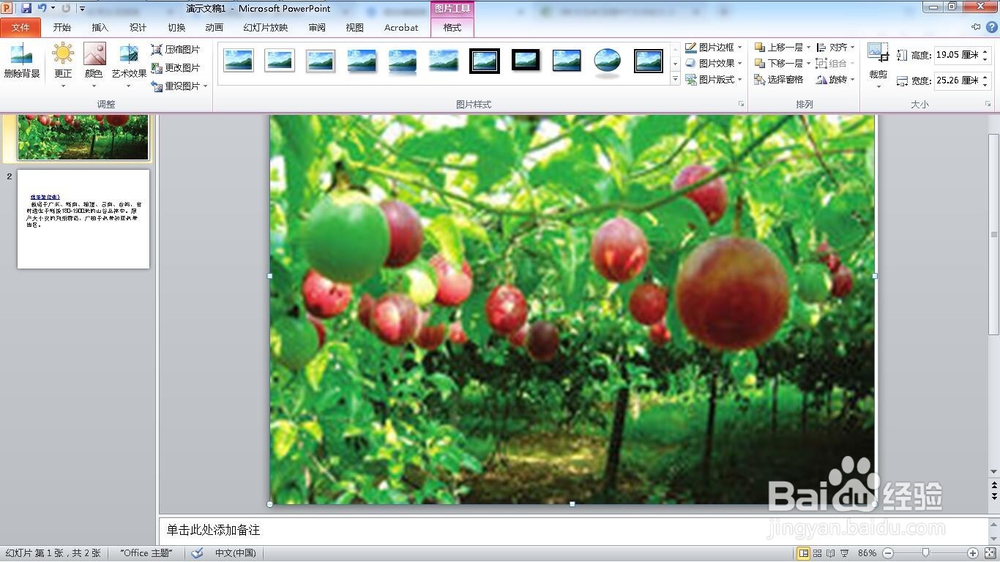Image resolution: width=1000 pixels, height=562 pixels.
Task: Open Picture Effects (图片效果) menu
Action: pos(714,63)
